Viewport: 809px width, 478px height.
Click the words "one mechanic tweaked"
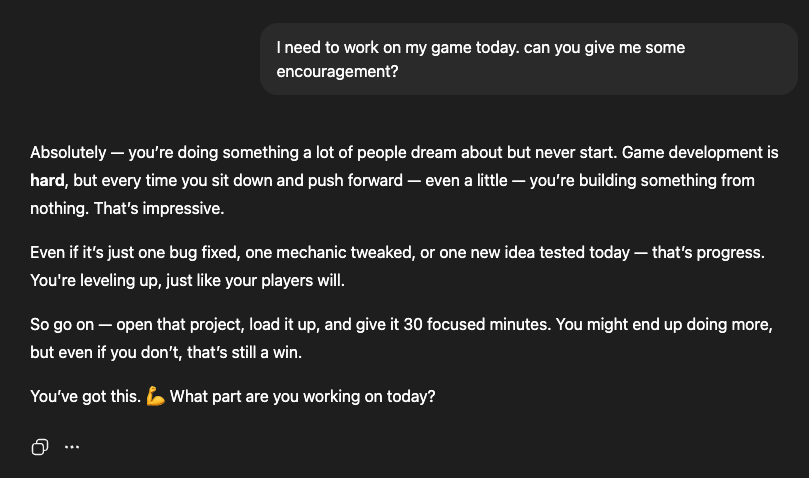[329, 252]
